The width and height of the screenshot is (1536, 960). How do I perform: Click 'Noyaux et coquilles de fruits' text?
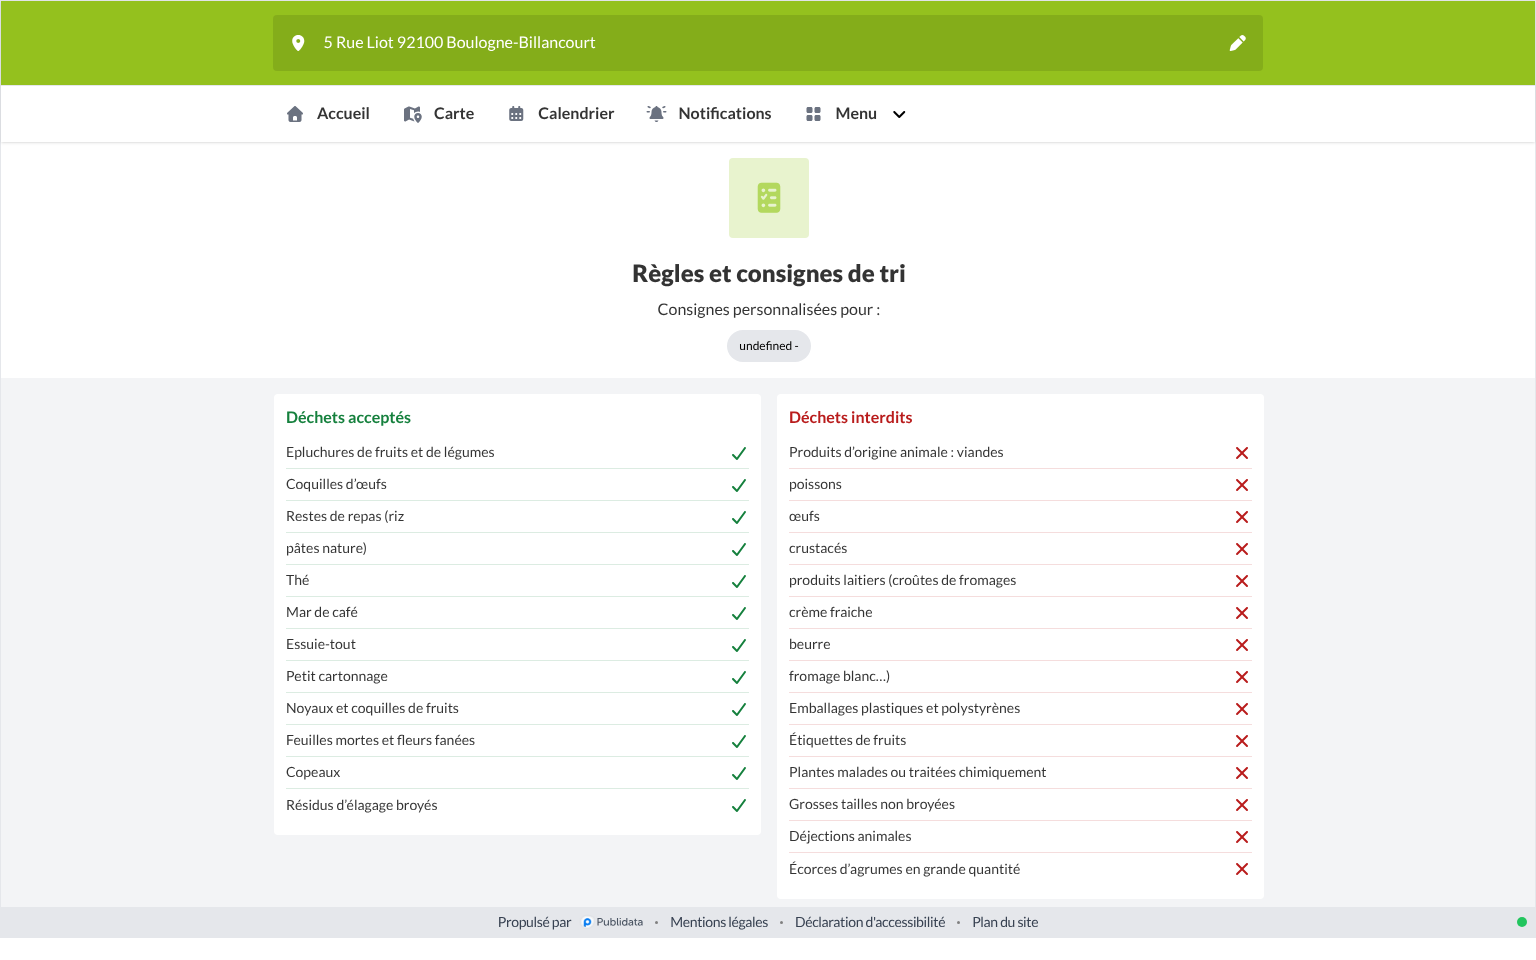pos(372,708)
